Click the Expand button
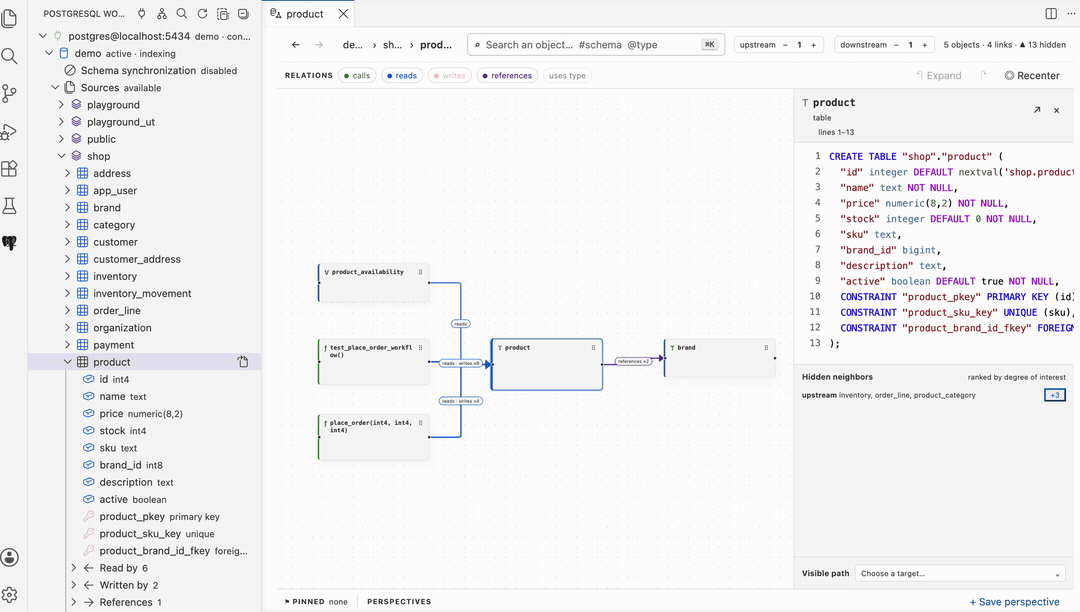Image resolution: width=1080 pixels, height=612 pixels. pyautogui.click(x=938, y=76)
